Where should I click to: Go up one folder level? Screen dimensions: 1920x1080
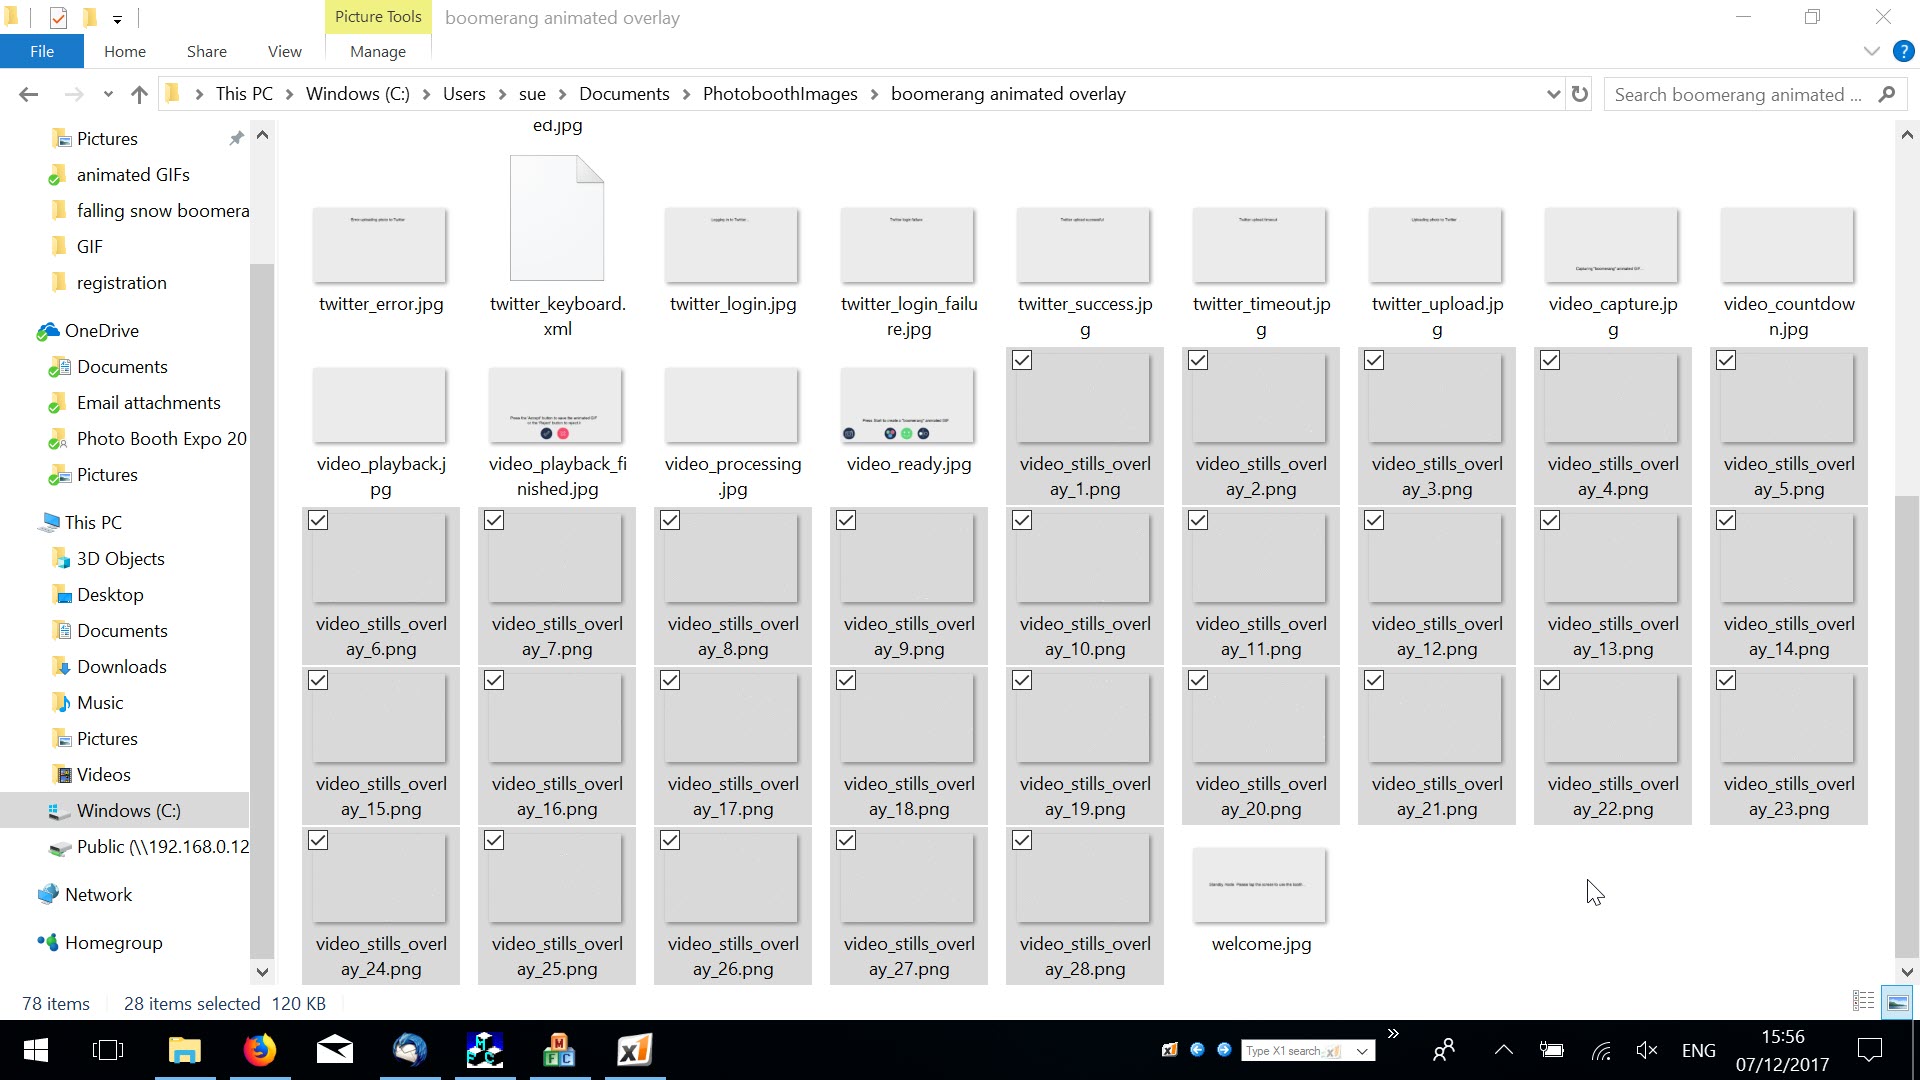[x=139, y=94]
